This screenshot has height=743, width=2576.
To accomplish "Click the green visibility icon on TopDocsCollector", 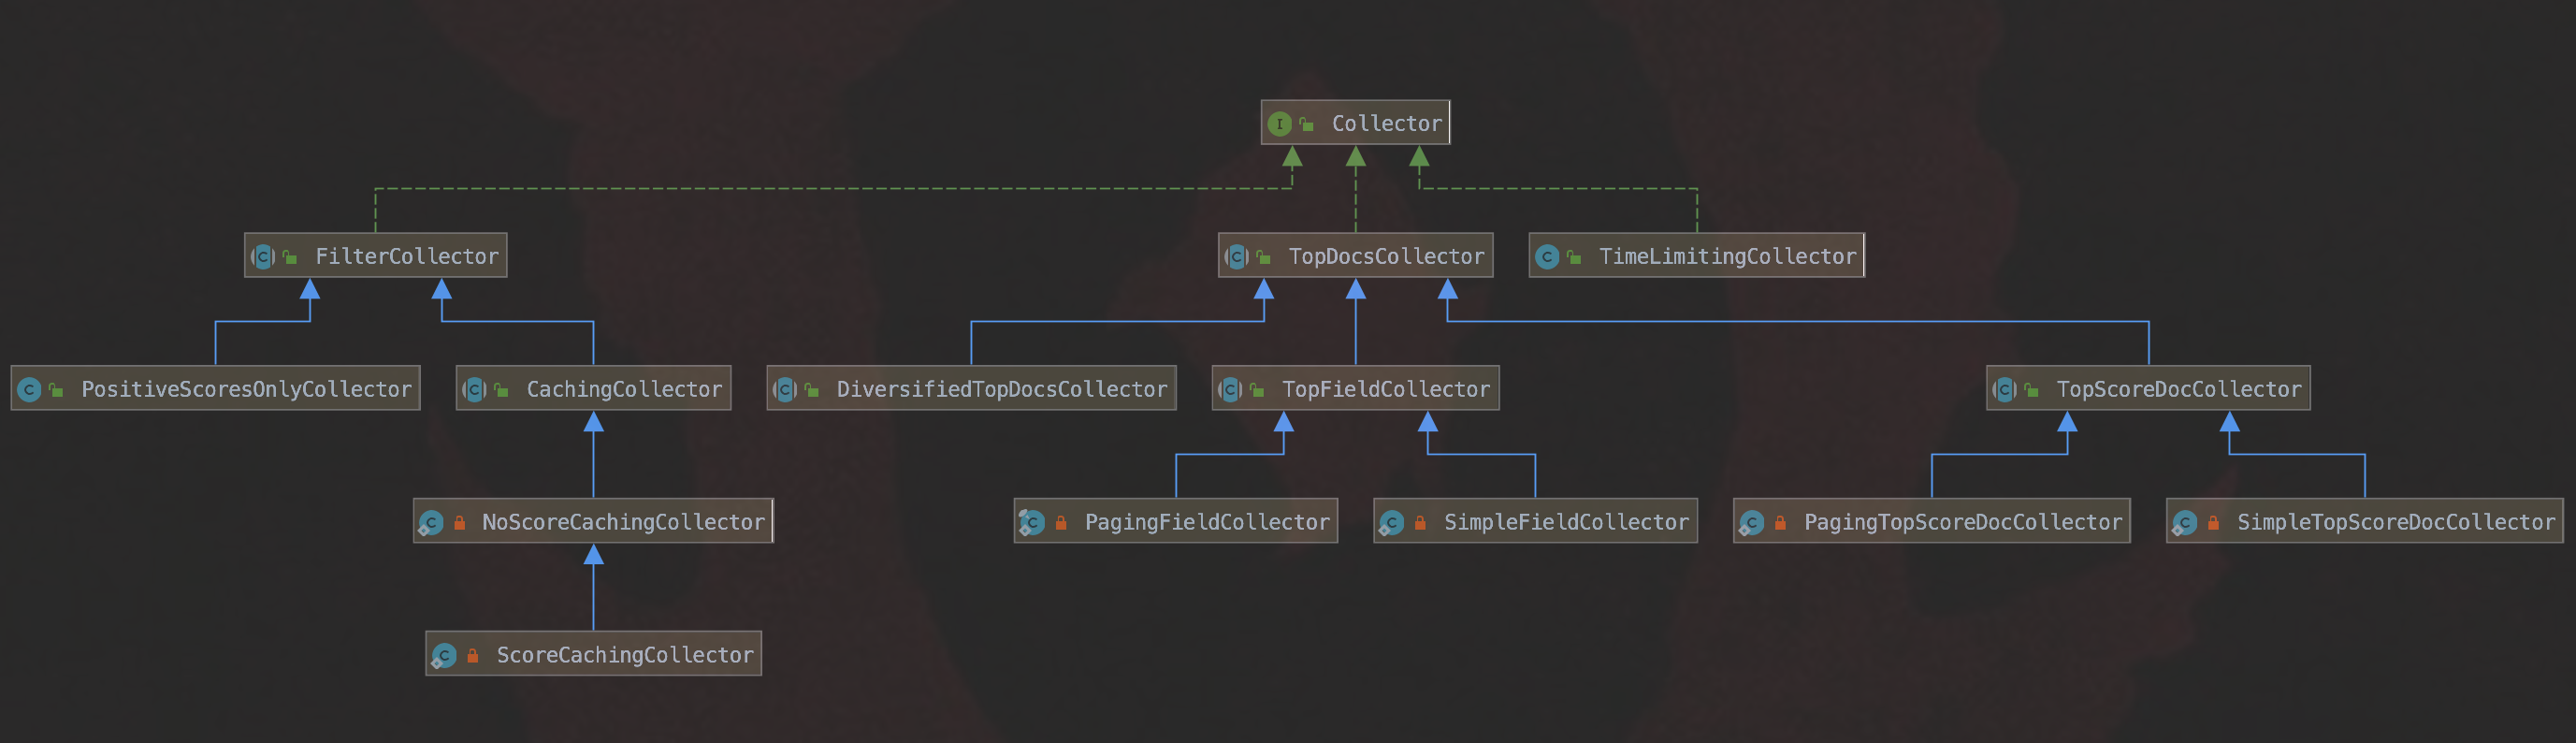I will [x=1263, y=257].
